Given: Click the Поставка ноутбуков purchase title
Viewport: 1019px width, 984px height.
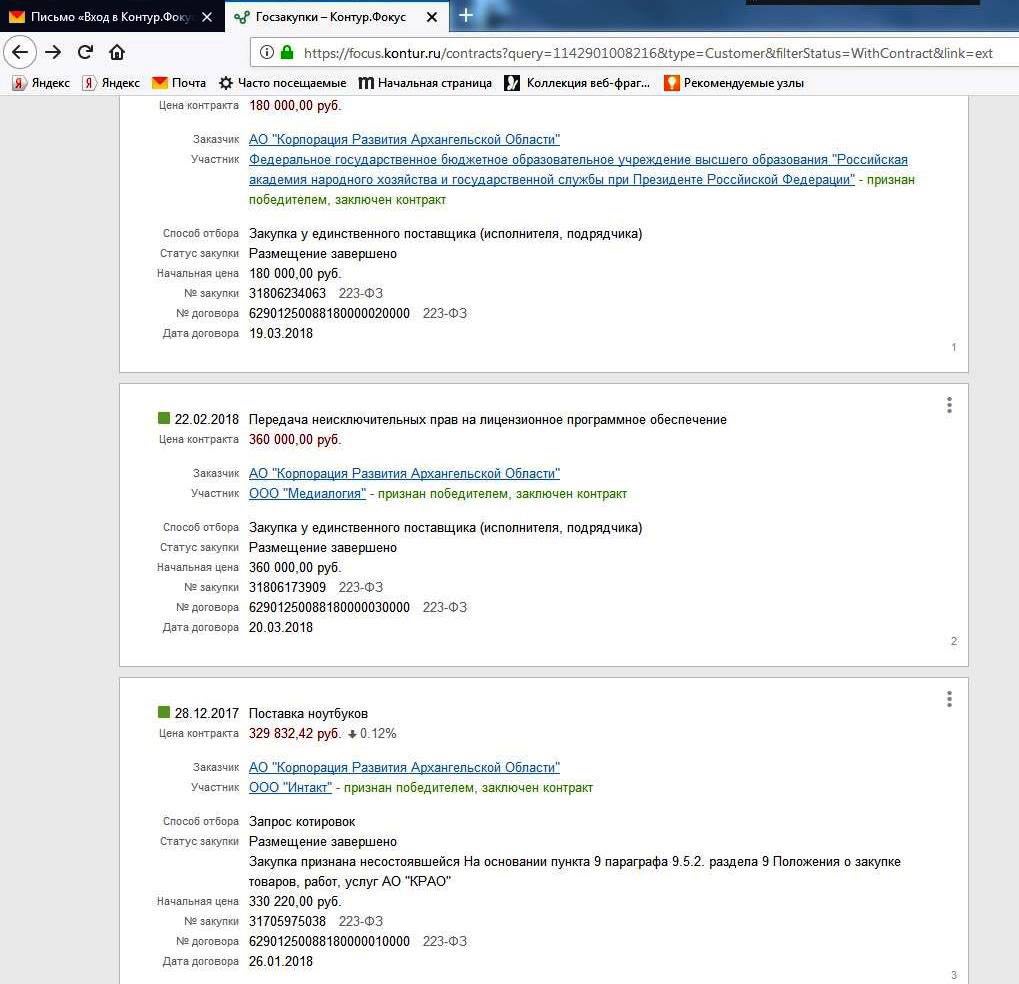Looking at the screenshot, I should pos(308,714).
